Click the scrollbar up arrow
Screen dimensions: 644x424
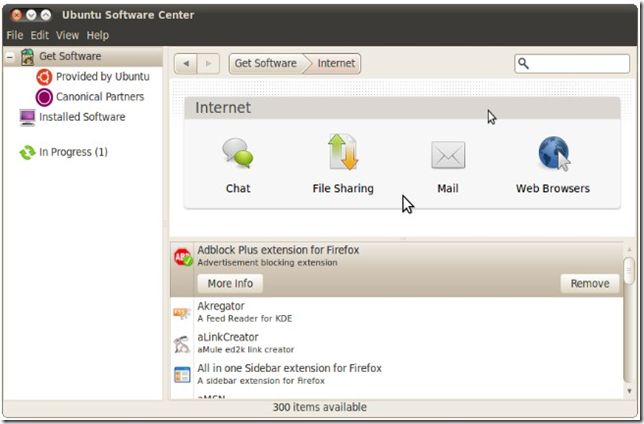tap(629, 249)
